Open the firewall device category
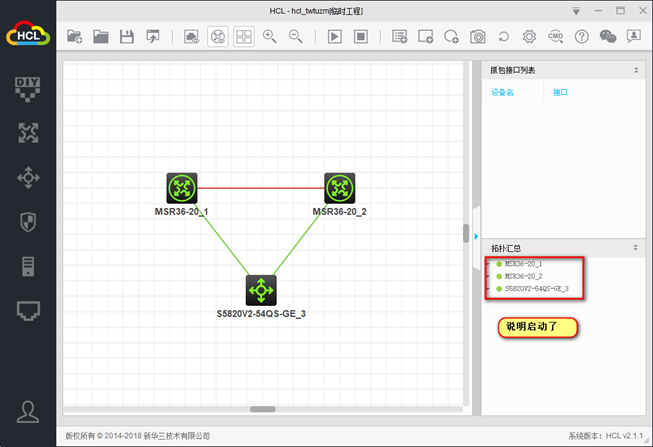653x447 pixels. 28,222
